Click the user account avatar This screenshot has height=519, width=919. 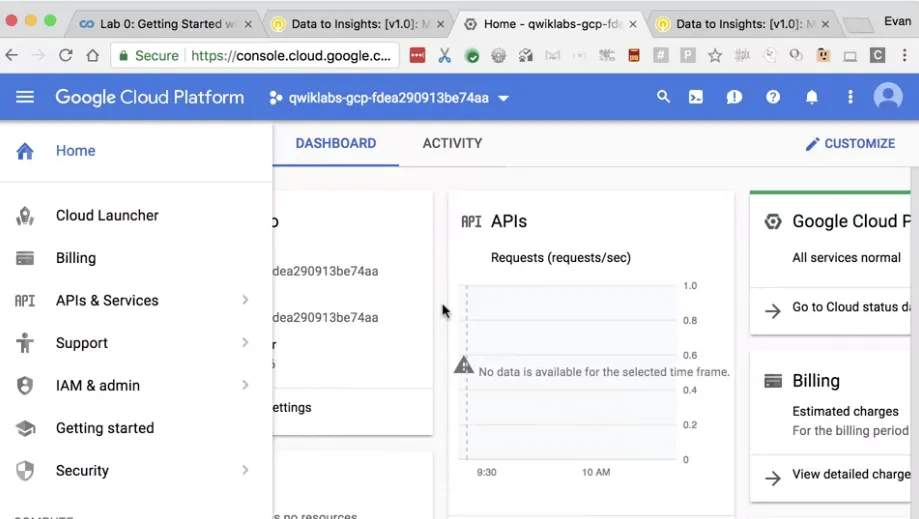[888, 96]
